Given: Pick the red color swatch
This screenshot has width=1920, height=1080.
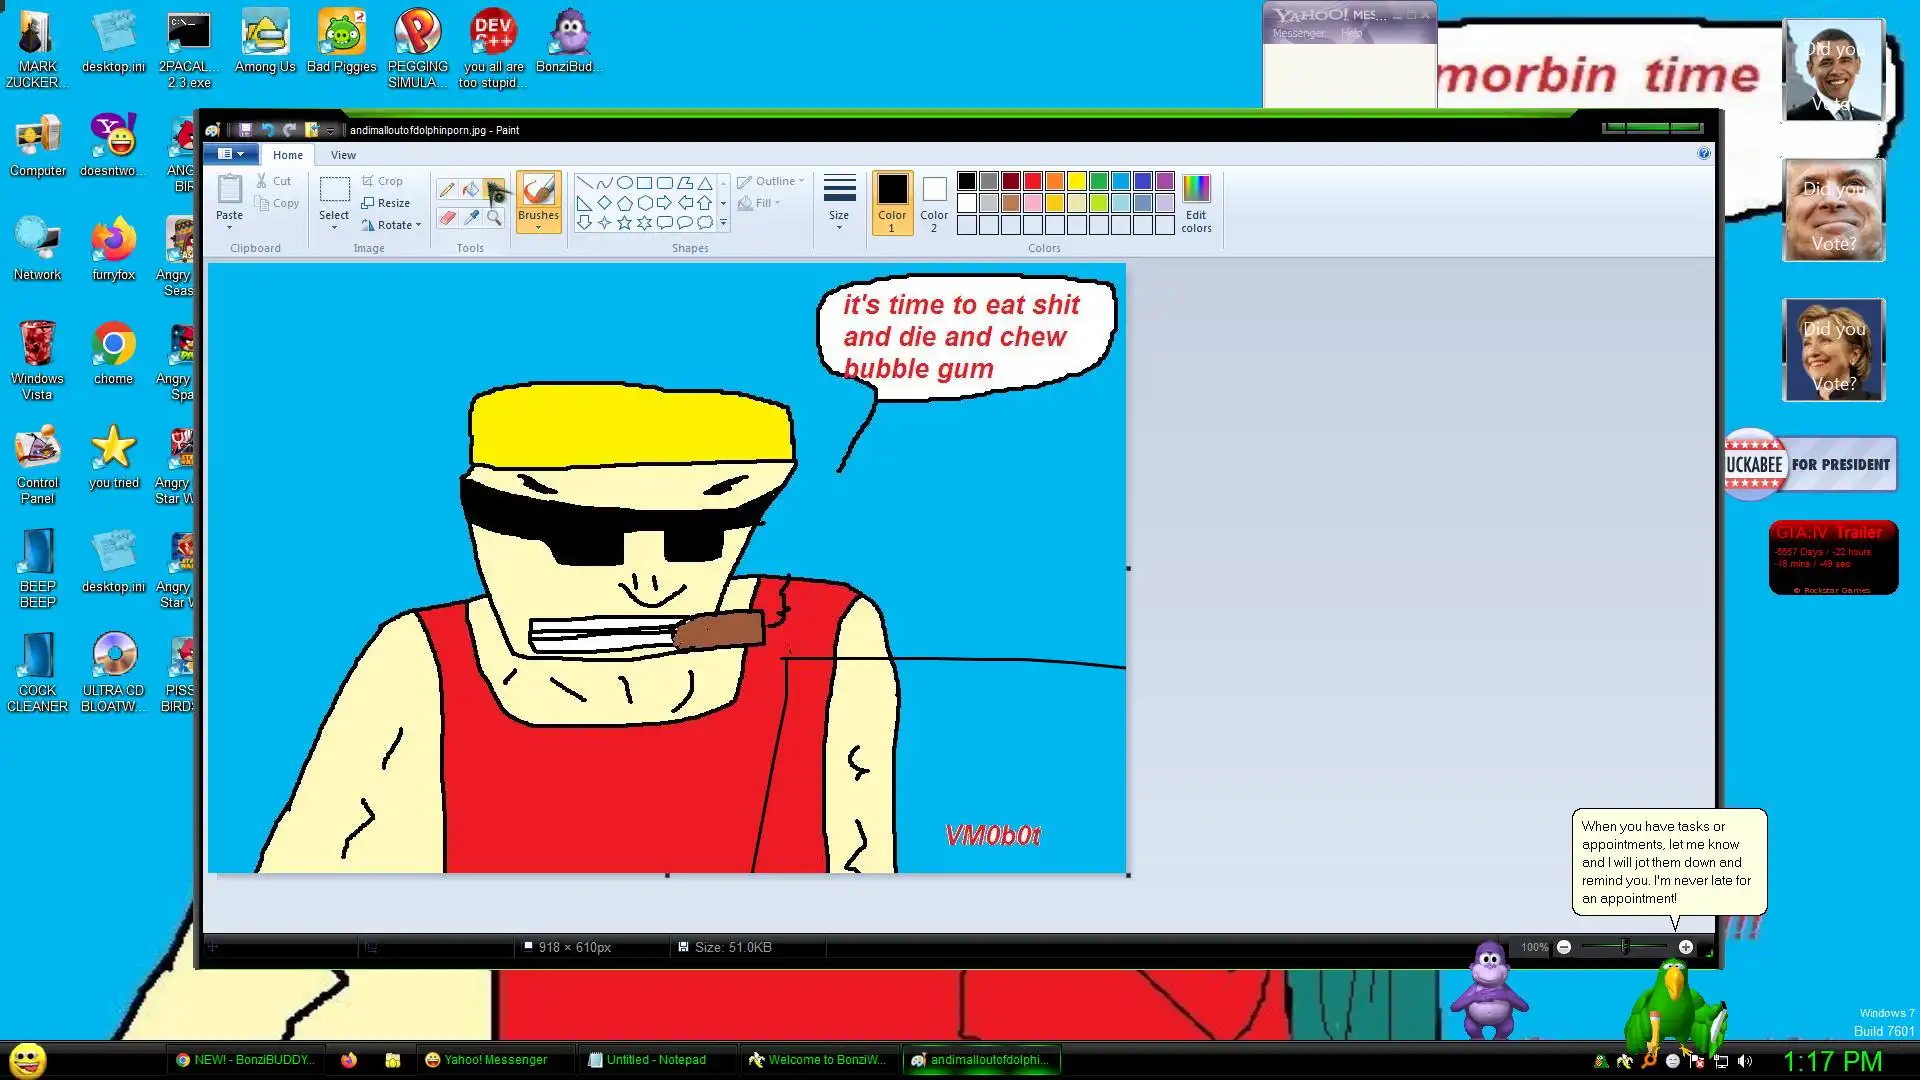Looking at the screenshot, I should [1032, 181].
